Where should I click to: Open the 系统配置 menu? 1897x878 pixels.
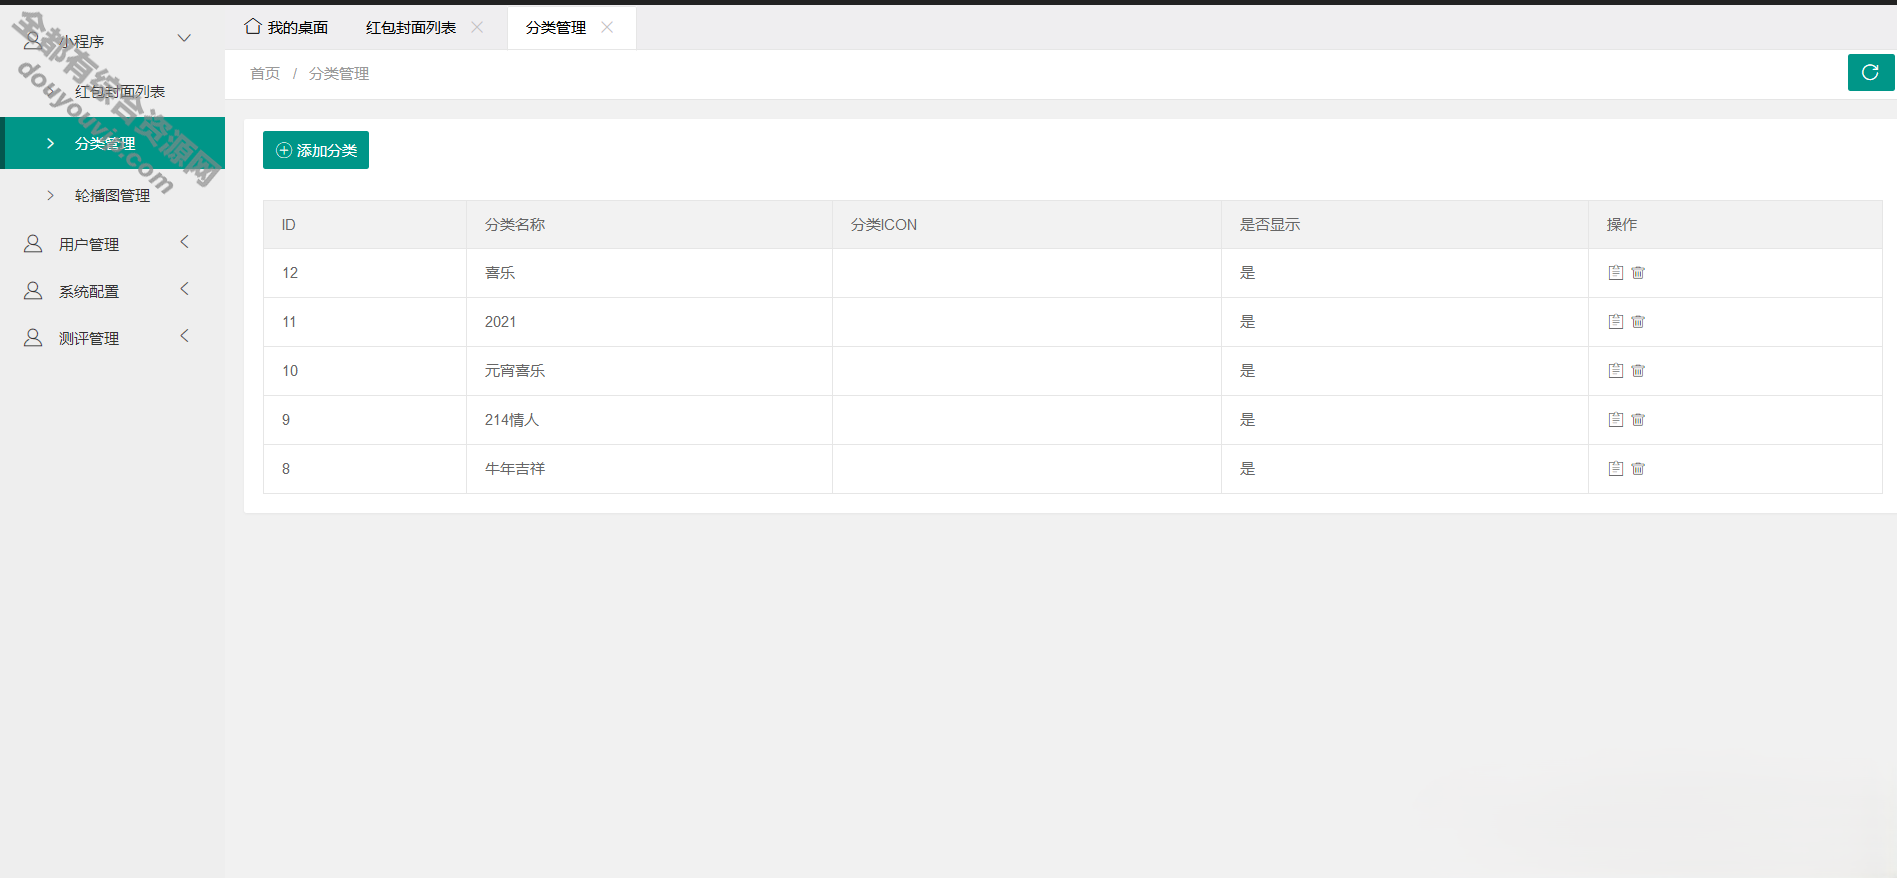(112, 290)
